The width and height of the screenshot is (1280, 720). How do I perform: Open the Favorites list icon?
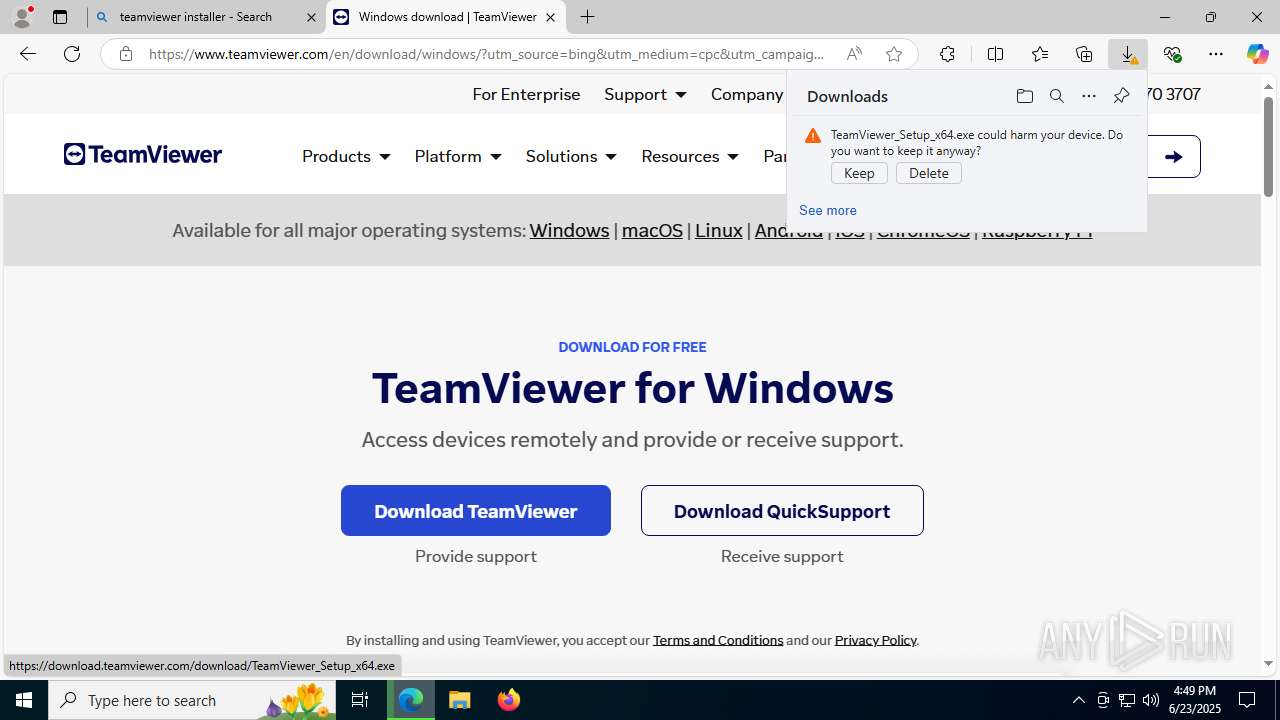click(x=1040, y=54)
